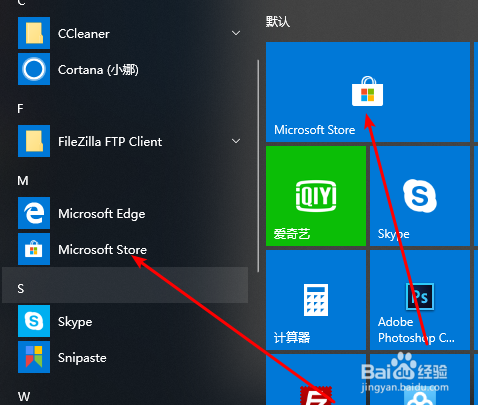Click the "Snipaste" text label
Viewport: 478px width, 405px height.
82,358
